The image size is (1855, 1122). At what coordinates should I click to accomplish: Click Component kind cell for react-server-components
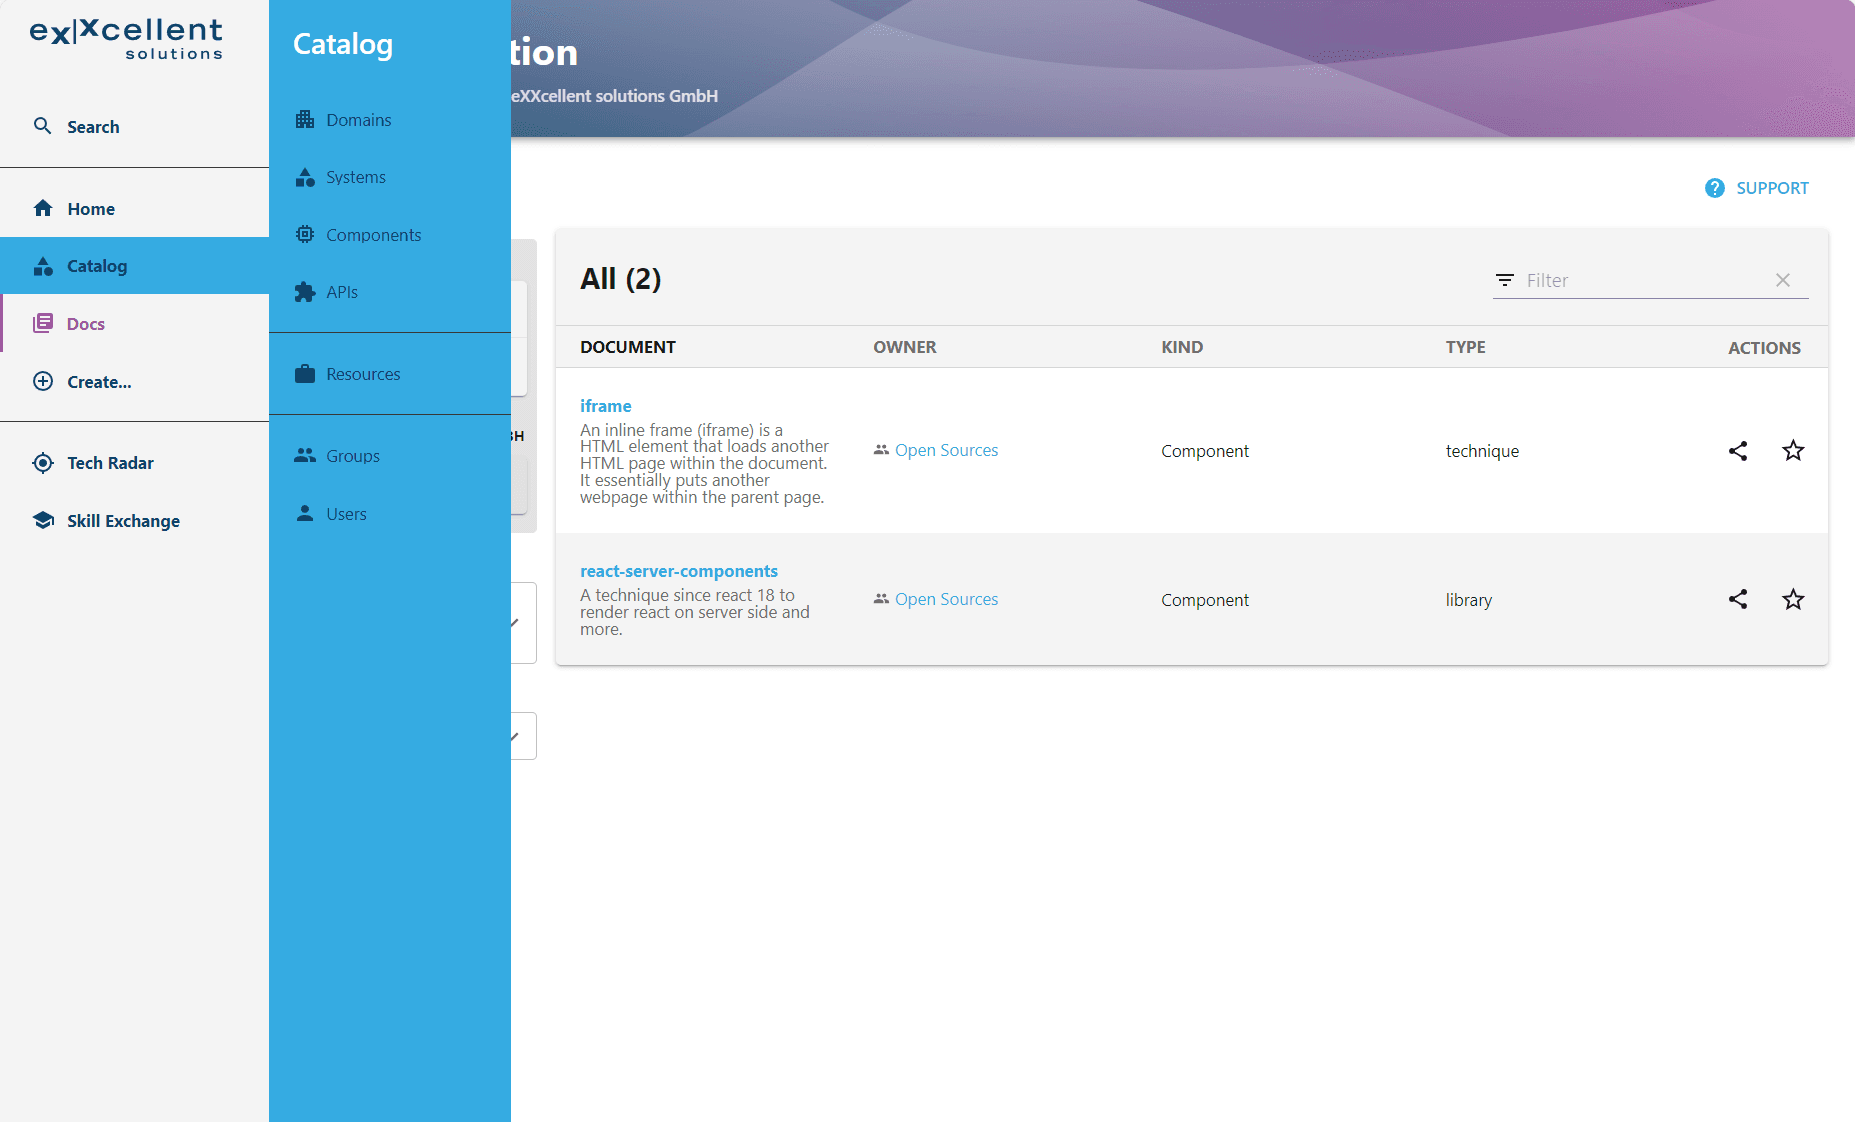(x=1205, y=600)
